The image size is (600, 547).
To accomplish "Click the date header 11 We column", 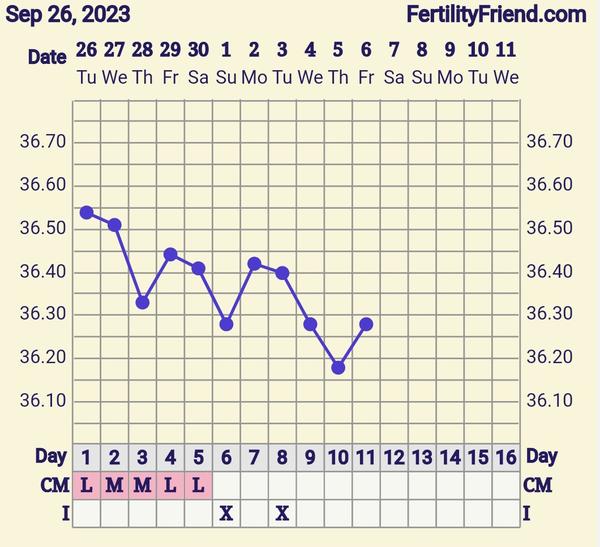I will (506, 62).
